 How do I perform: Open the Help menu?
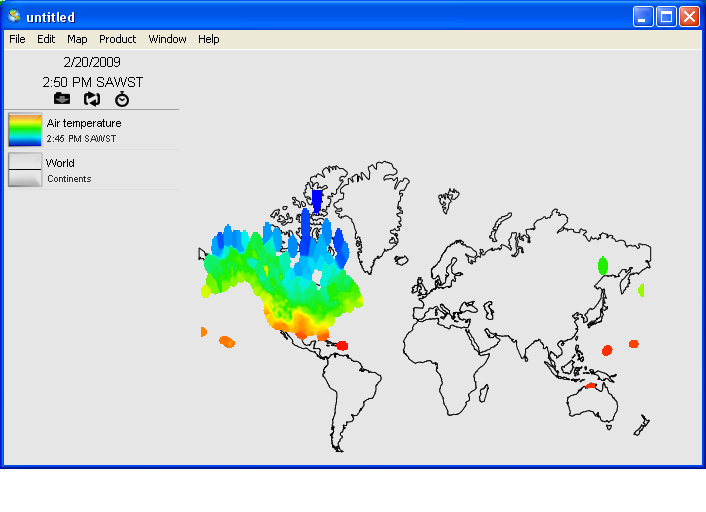(209, 40)
